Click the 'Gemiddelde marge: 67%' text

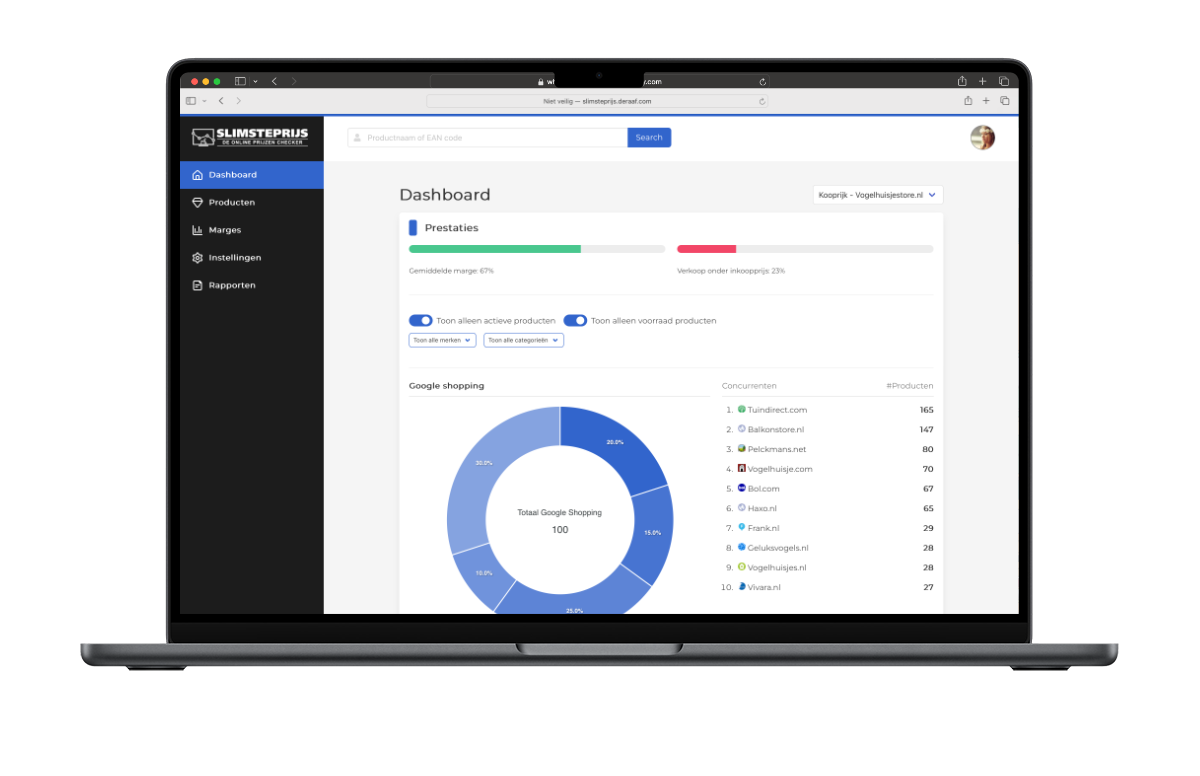[x=451, y=271]
